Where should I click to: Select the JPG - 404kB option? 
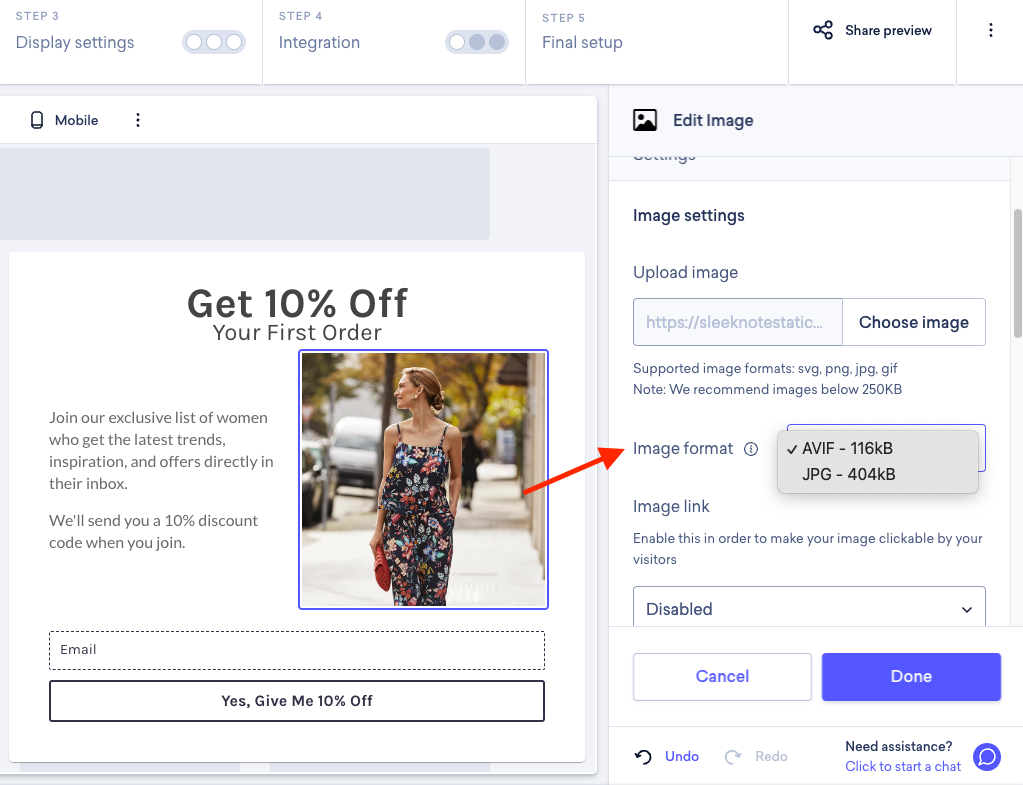pyautogui.click(x=848, y=474)
